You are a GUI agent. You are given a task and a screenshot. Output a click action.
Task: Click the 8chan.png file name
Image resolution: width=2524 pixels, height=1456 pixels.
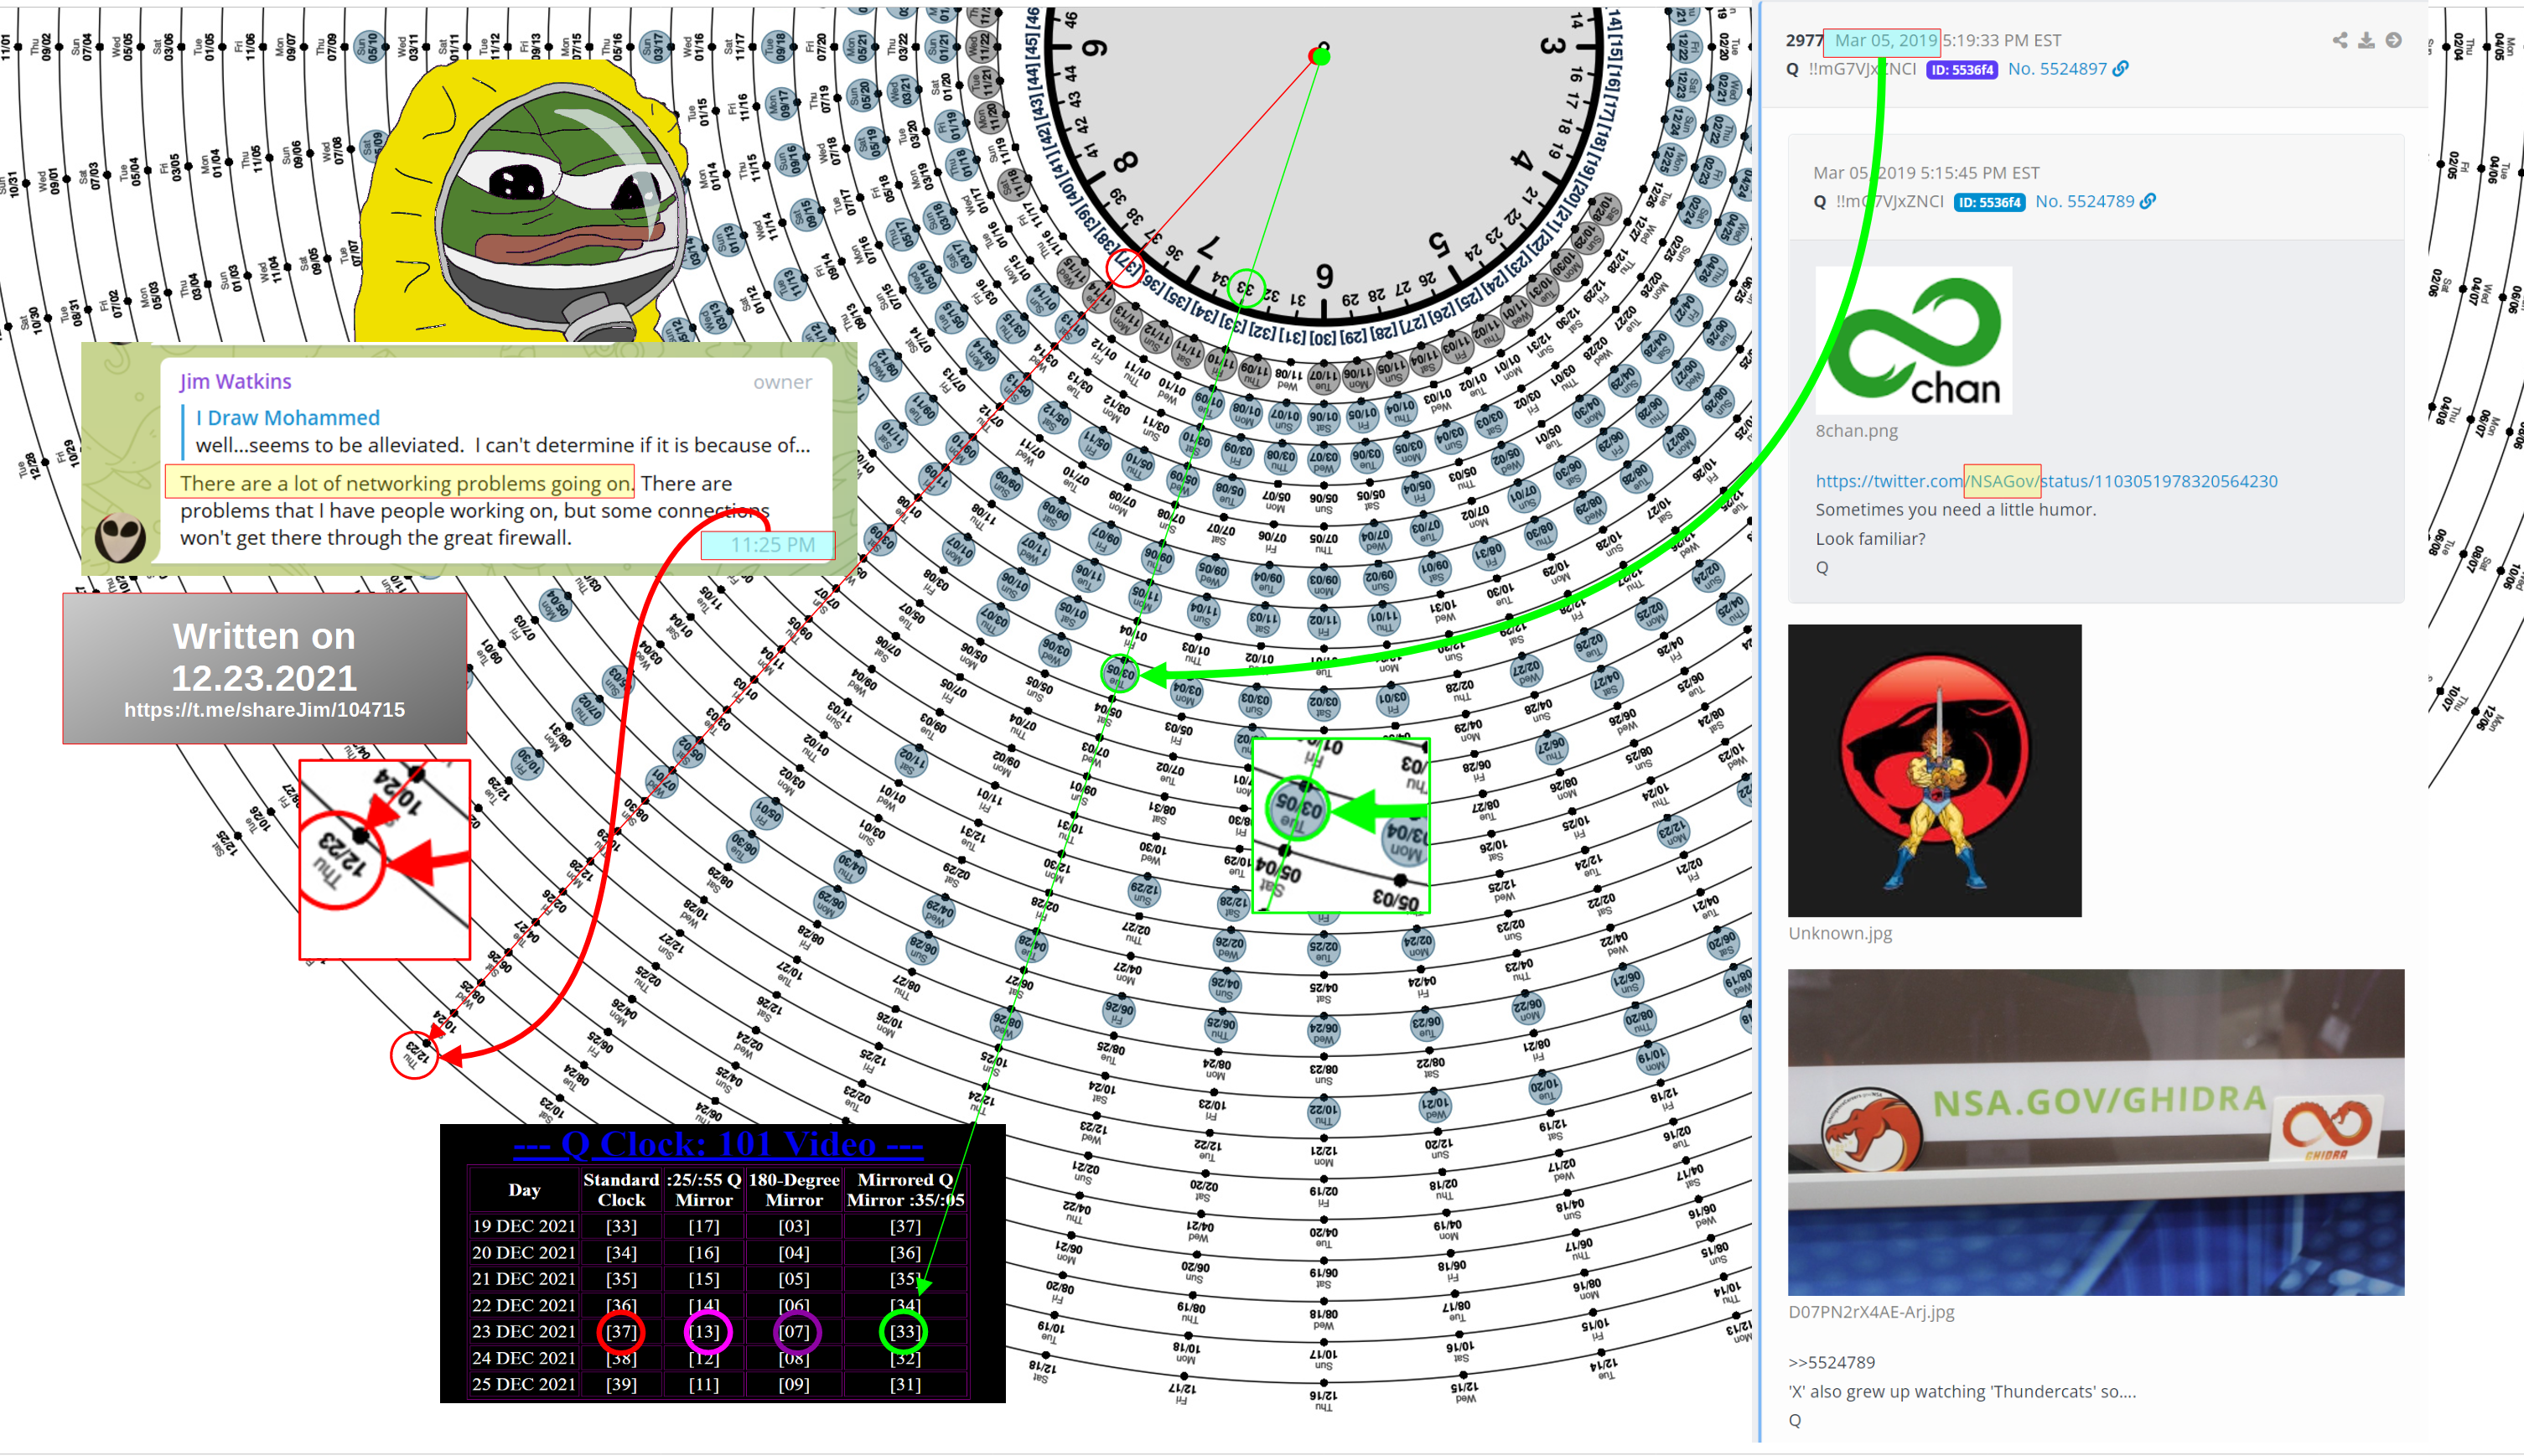[x=1856, y=431]
